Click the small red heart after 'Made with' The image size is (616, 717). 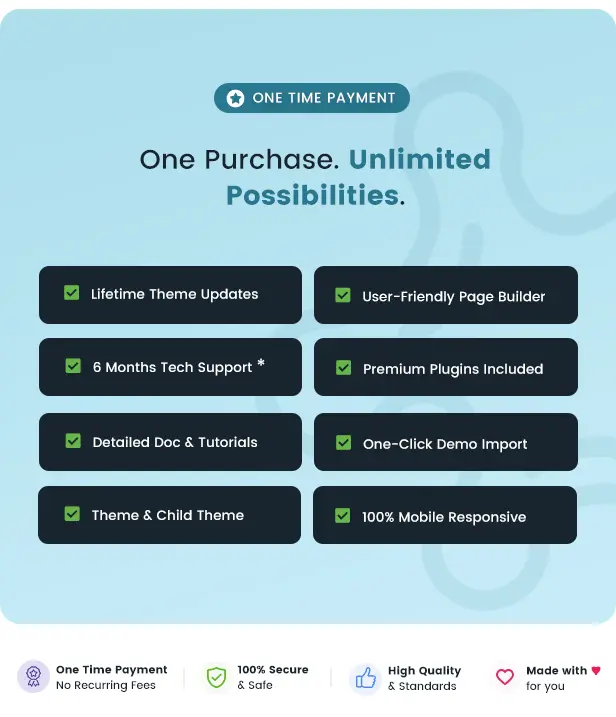tap(596, 670)
